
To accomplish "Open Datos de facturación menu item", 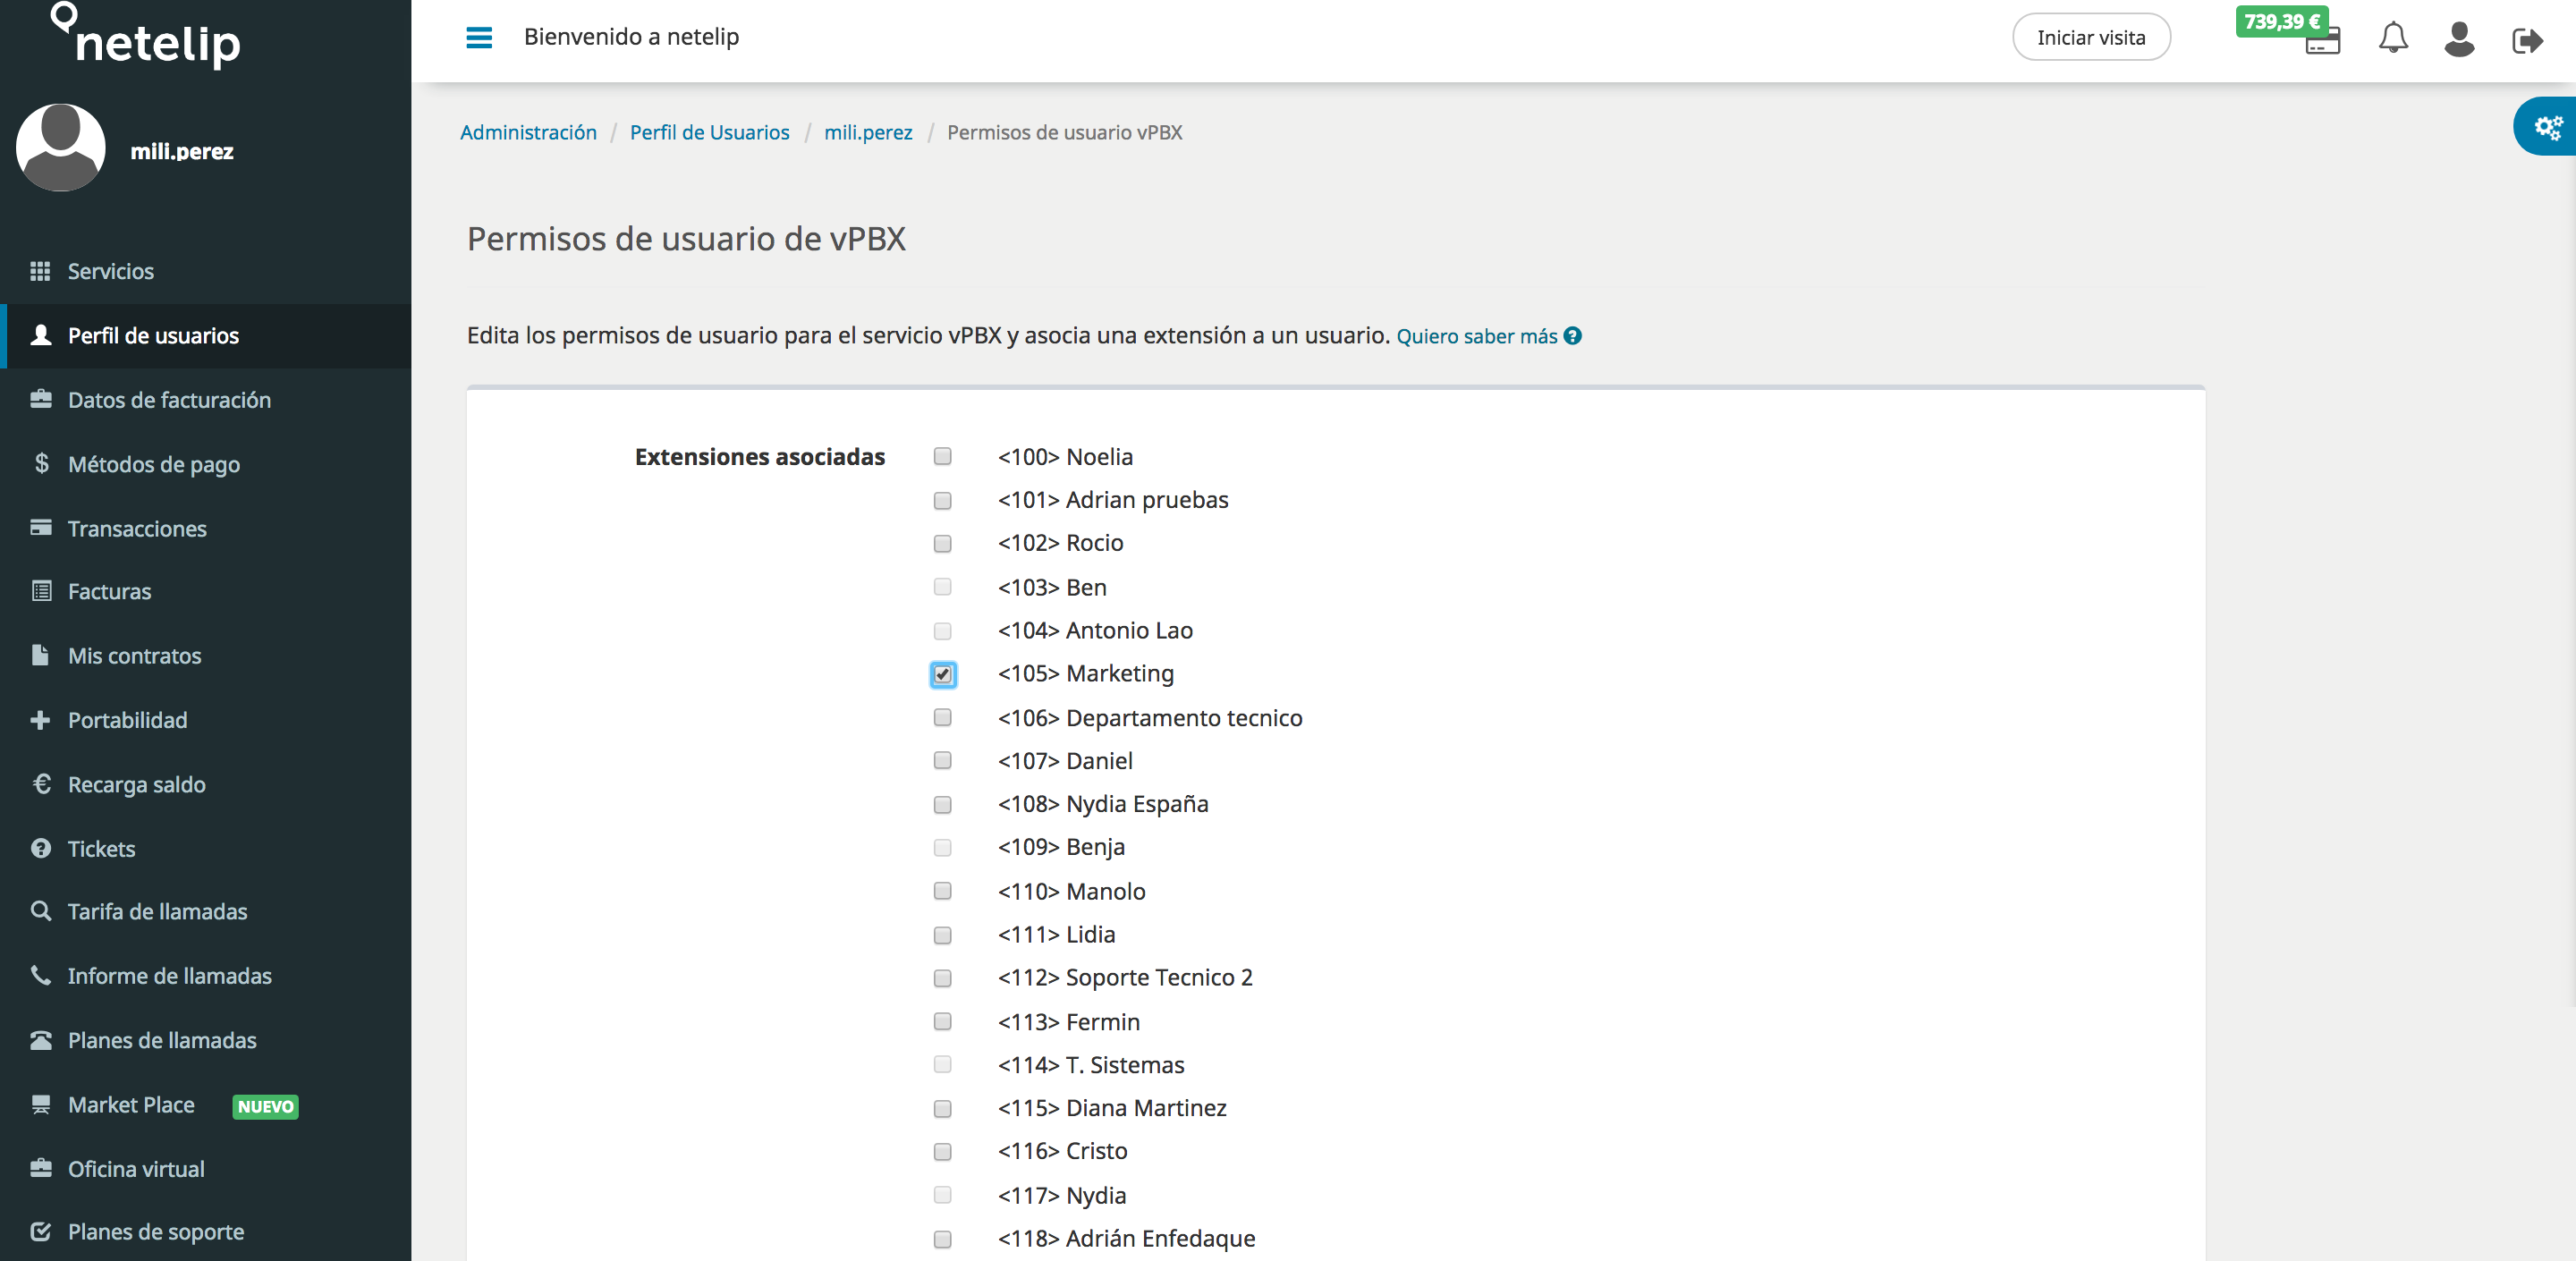I will coord(205,400).
